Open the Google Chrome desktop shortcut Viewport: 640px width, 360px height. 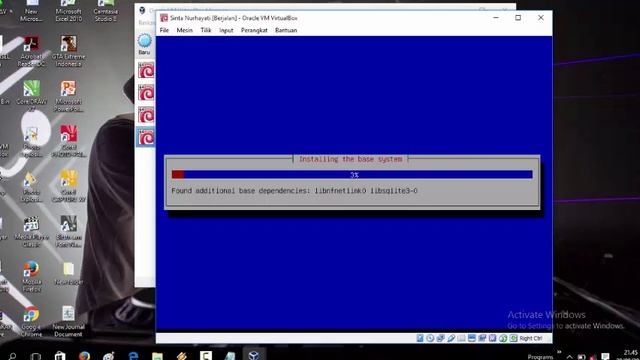coord(31,322)
